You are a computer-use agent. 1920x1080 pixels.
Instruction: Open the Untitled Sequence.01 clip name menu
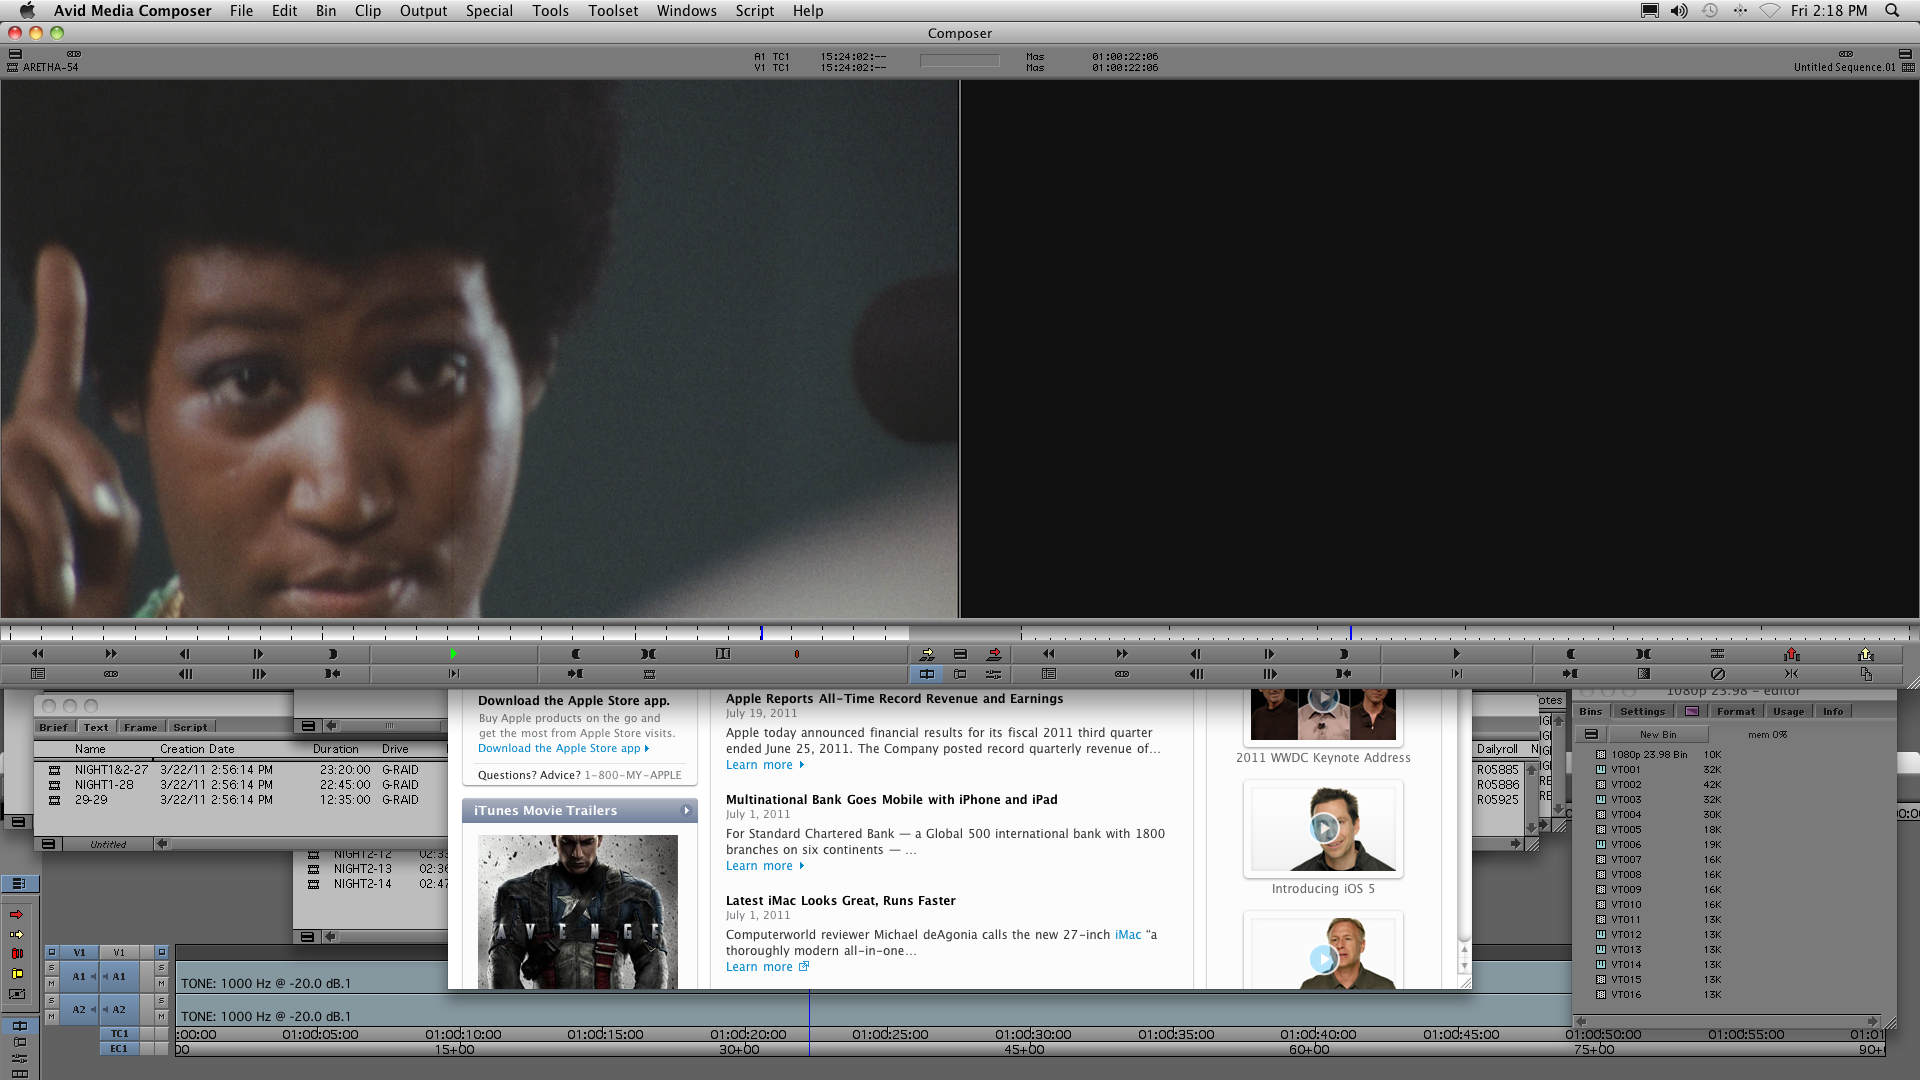point(1843,67)
